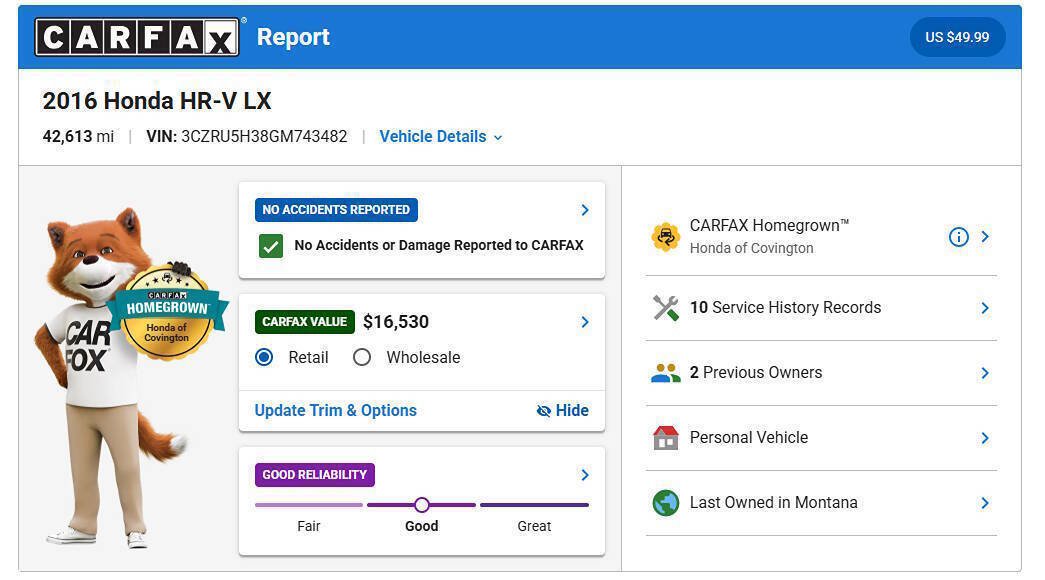Click the Personal Vehicle house icon
This screenshot has width=1045, height=580.
[665, 438]
